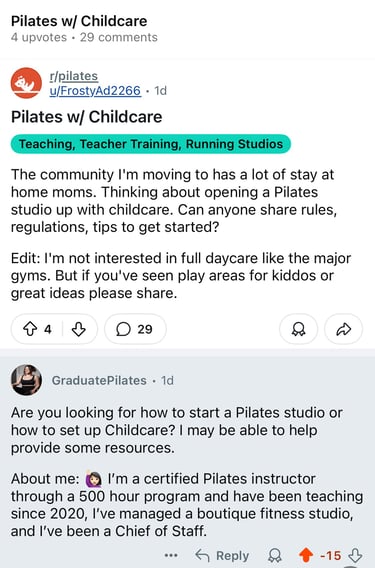
Task: Downvote the GraduatePilates comment
Action: coord(355,555)
